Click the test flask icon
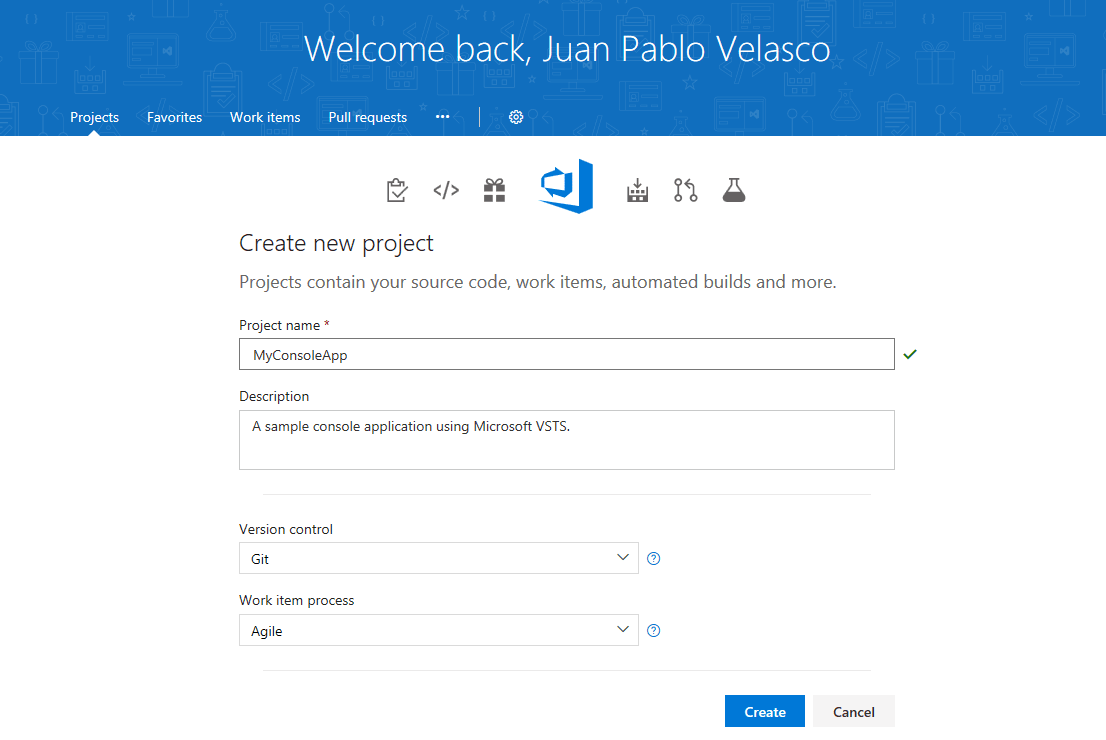The image size is (1106, 740). click(x=734, y=190)
